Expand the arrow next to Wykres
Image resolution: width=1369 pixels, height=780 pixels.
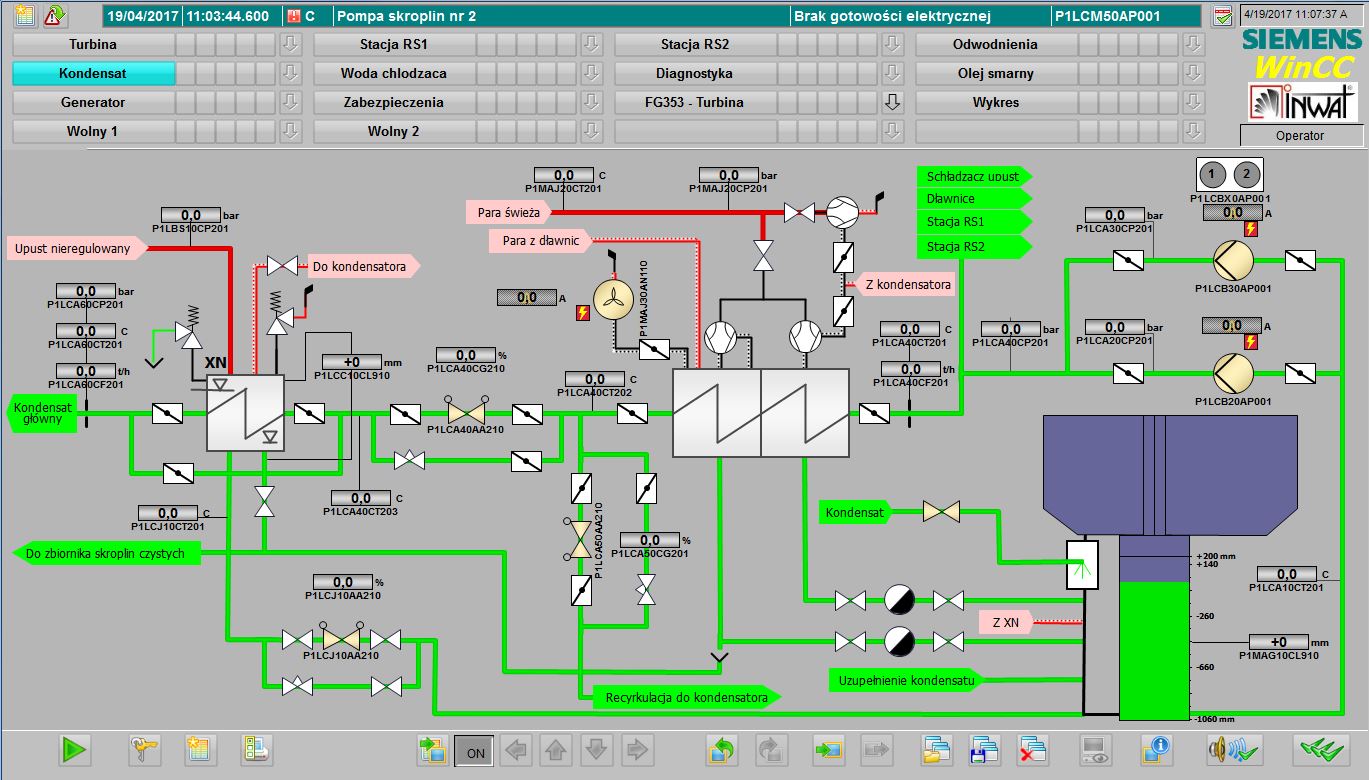point(1193,103)
